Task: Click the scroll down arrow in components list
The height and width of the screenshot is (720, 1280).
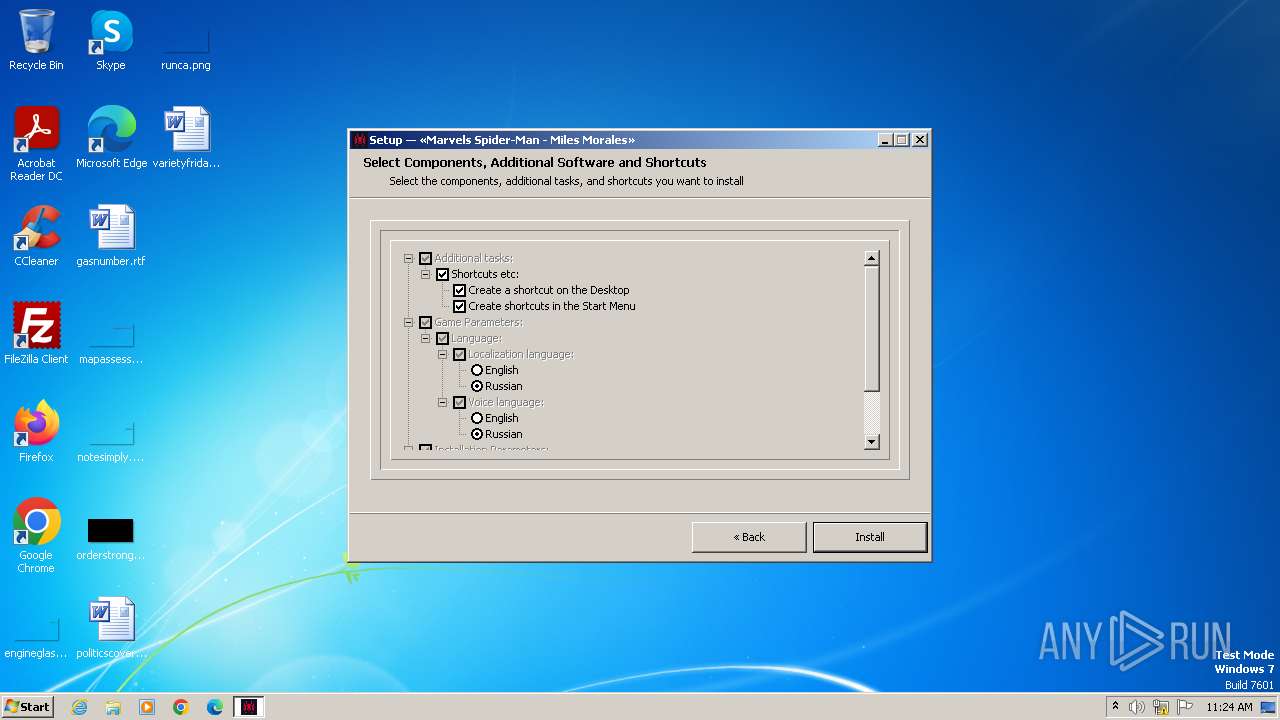Action: click(871, 442)
